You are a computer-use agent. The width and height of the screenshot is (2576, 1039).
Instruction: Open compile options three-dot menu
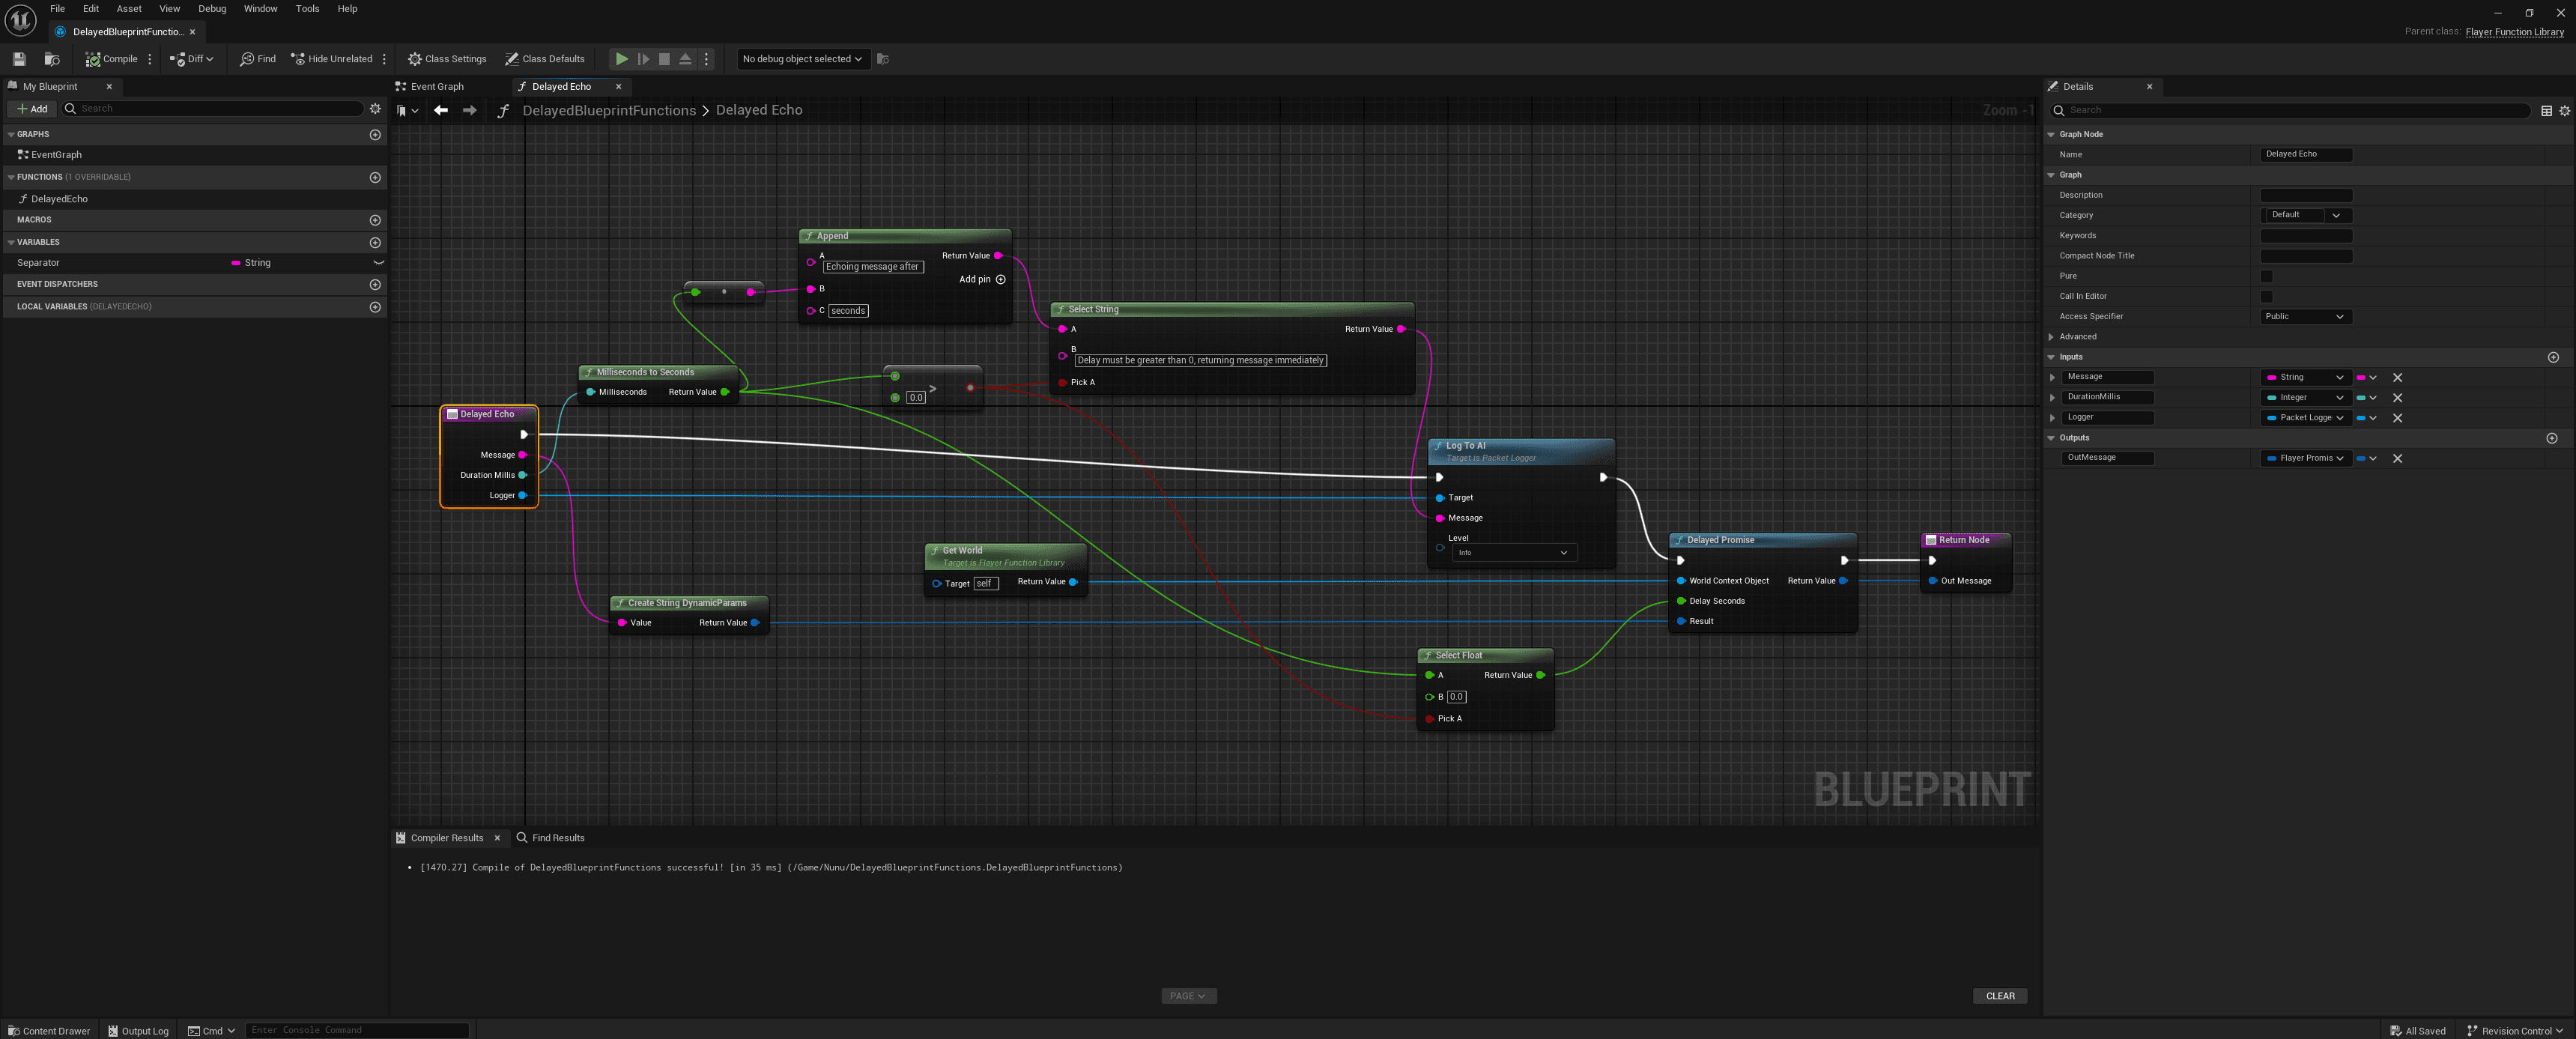[x=150, y=59]
